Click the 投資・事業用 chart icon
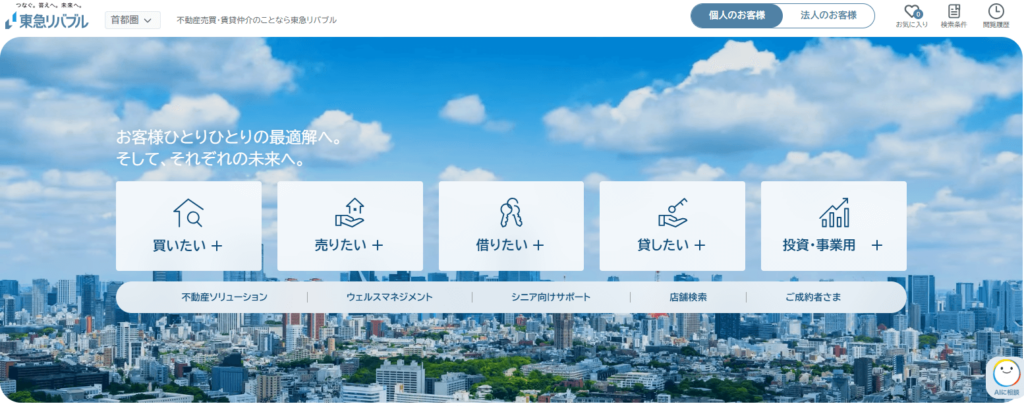This screenshot has height=406, width=1024. (834, 213)
